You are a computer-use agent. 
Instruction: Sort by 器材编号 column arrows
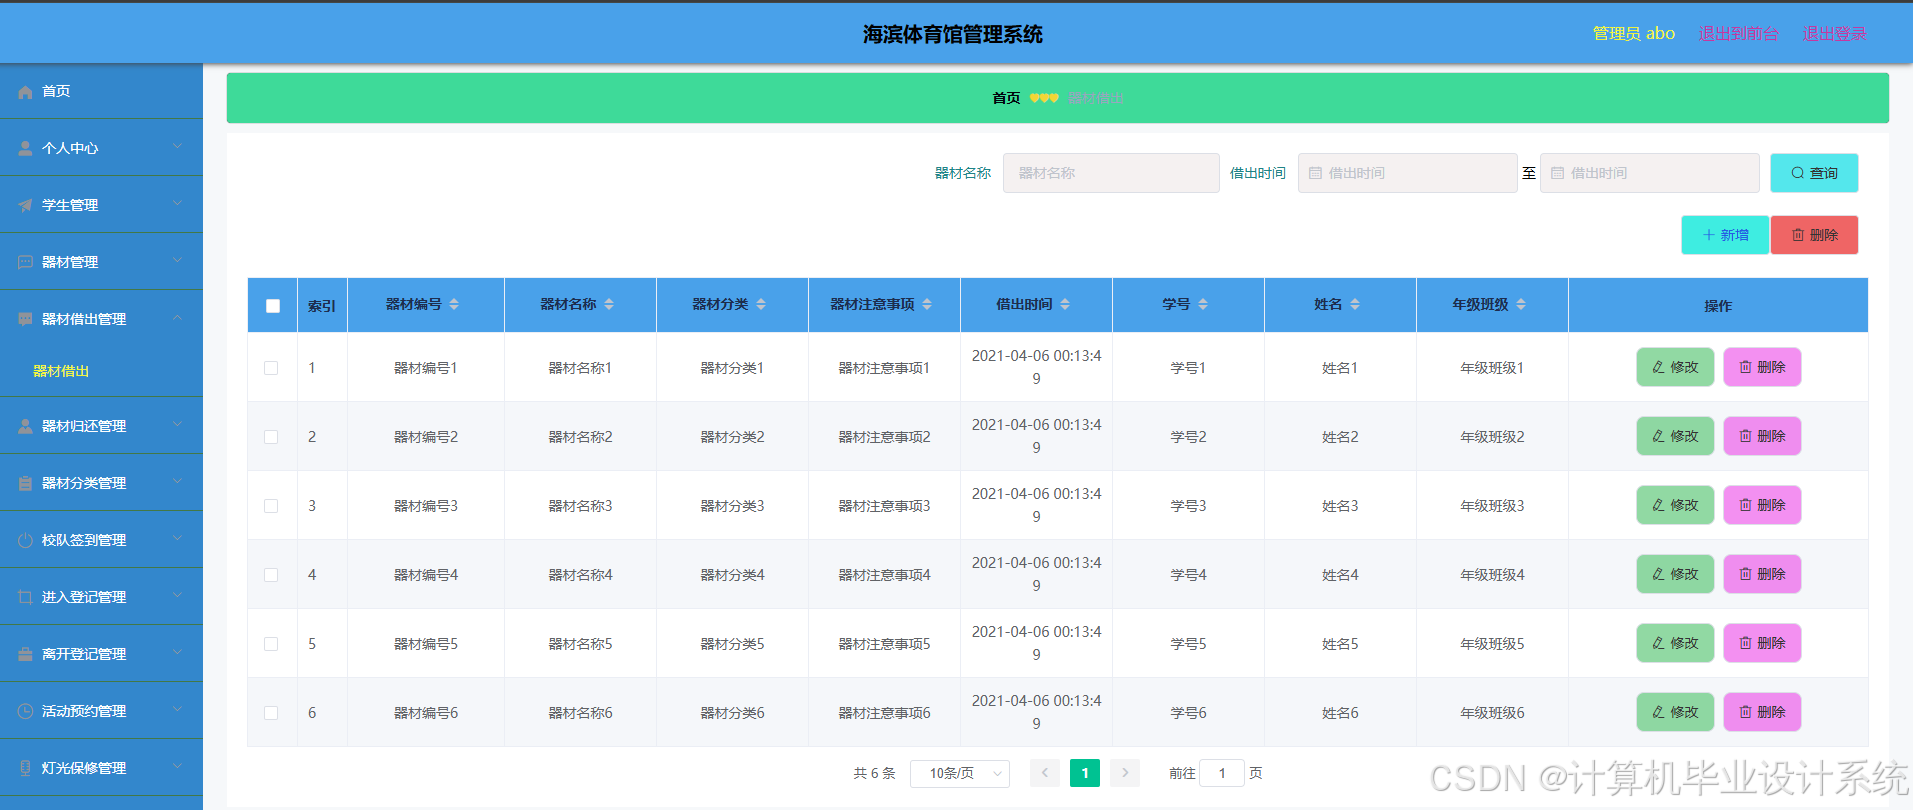(x=454, y=304)
